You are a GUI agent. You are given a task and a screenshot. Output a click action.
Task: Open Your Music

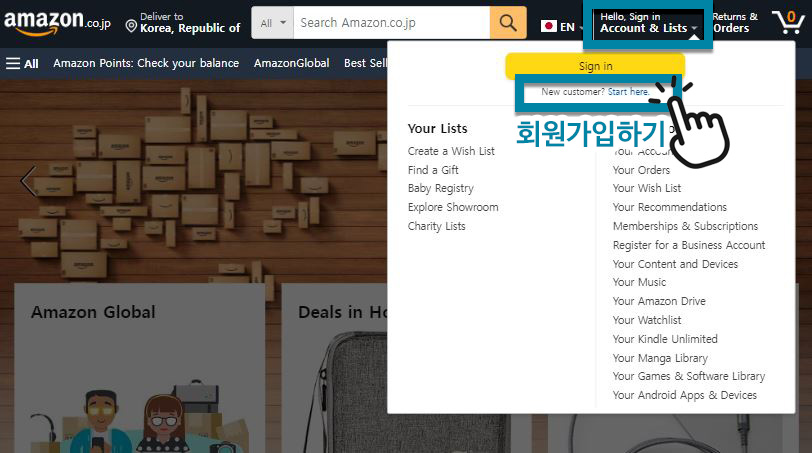tap(640, 282)
